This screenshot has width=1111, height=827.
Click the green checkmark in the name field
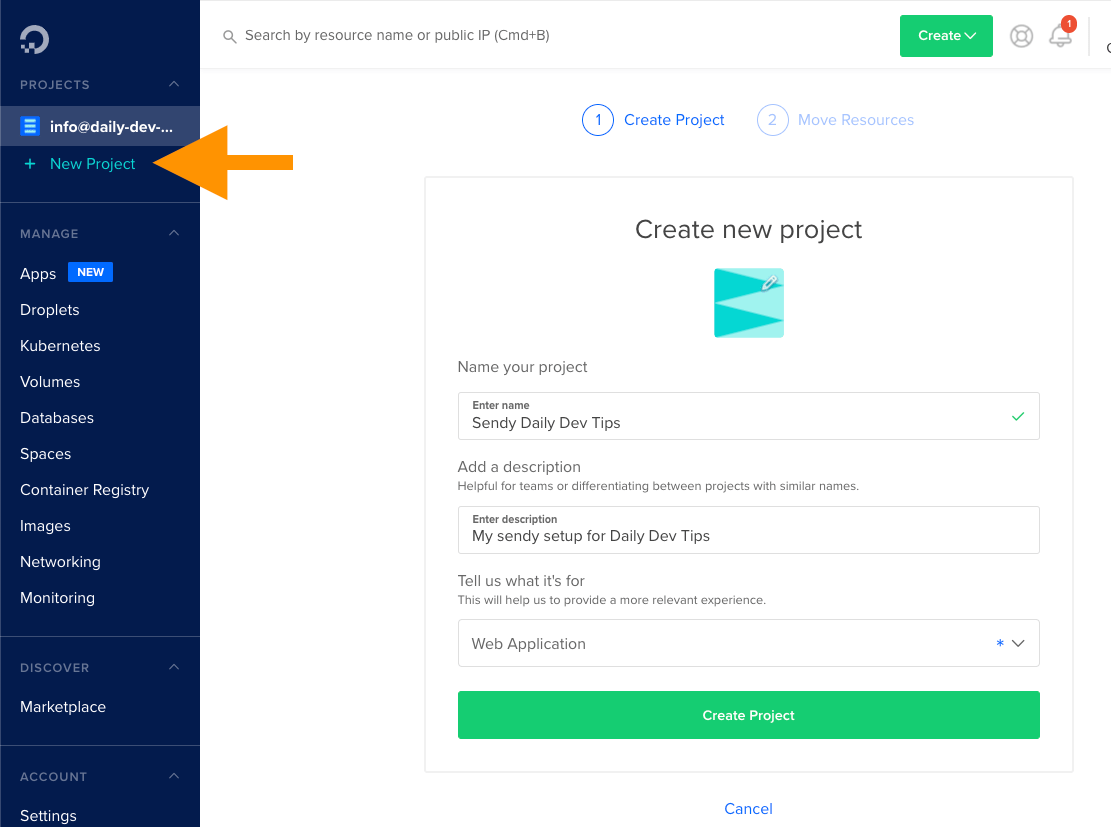coord(1017,417)
